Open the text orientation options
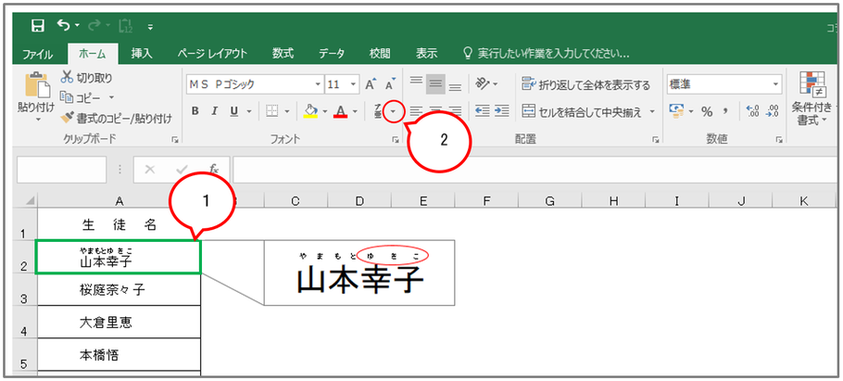Image resolution: width=843 pixels, height=381 pixels. click(486, 84)
